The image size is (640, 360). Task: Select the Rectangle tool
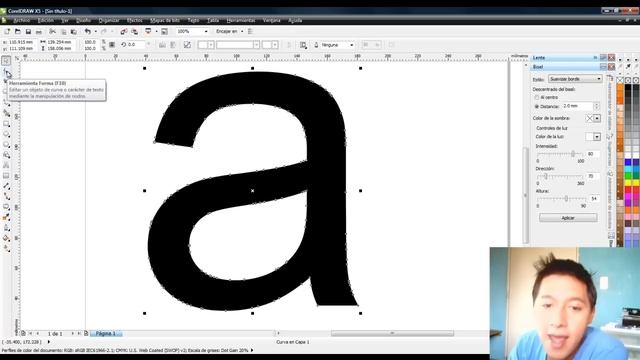pos(6,124)
